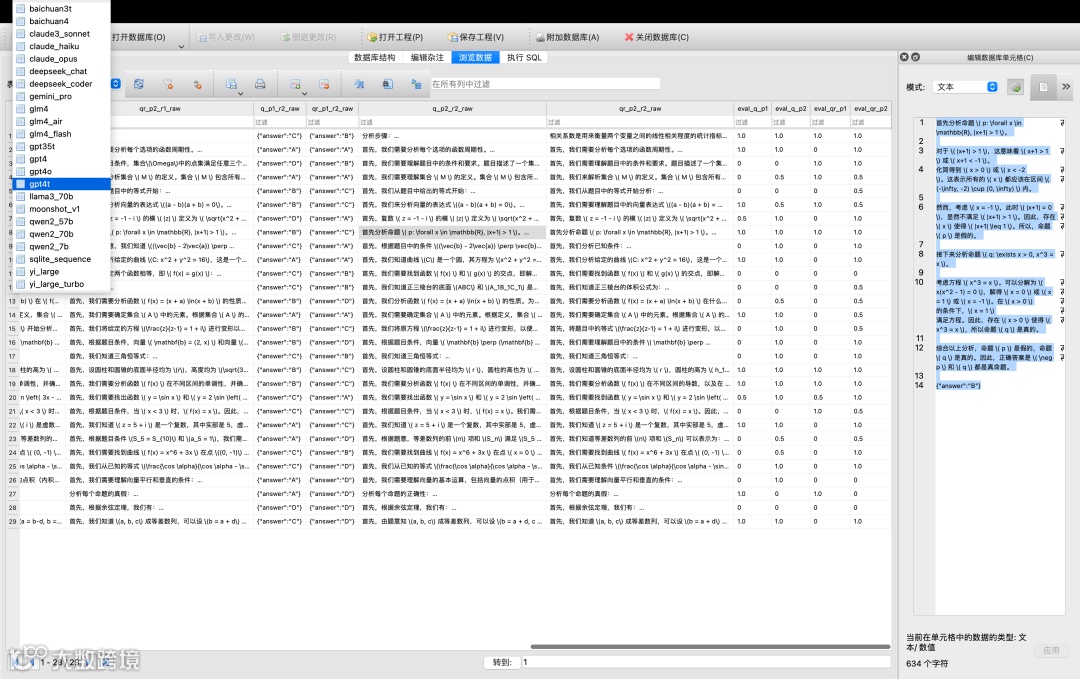Click the 应用 apply button
This screenshot has width=1080, height=679.
pyautogui.click(x=1051, y=650)
